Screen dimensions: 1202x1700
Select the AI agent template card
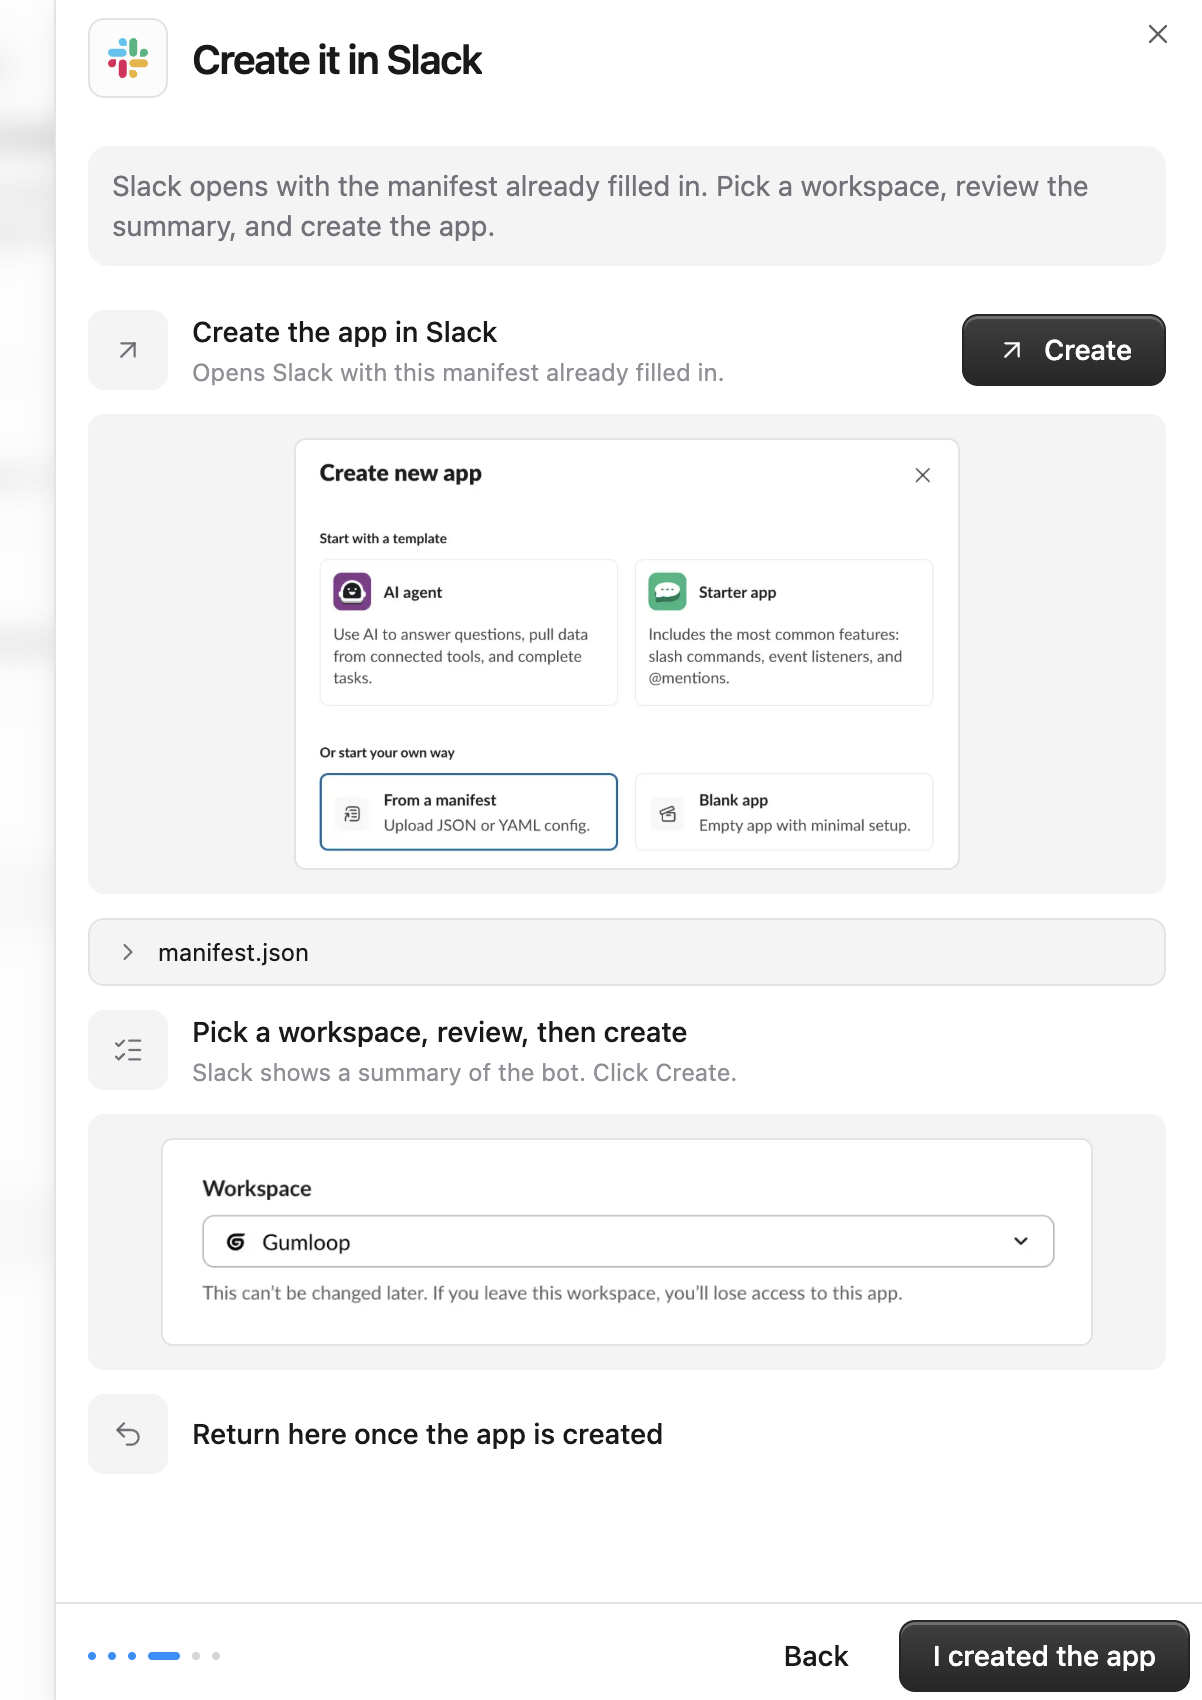pyautogui.click(x=469, y=632)
